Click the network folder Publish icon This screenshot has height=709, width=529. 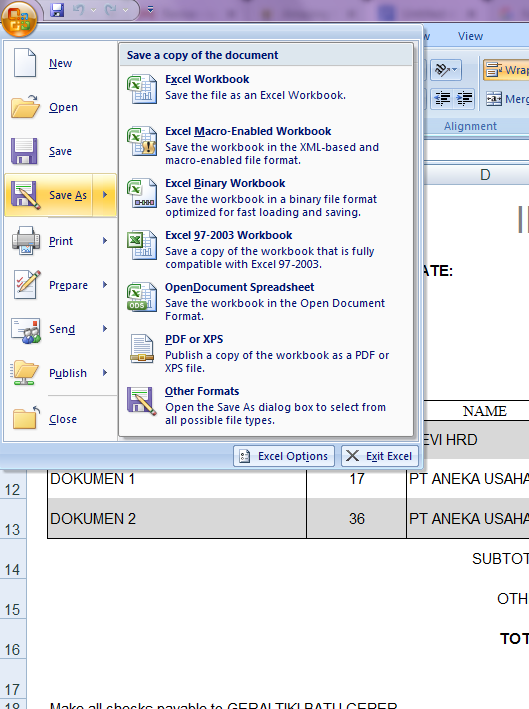click(24, 373)
